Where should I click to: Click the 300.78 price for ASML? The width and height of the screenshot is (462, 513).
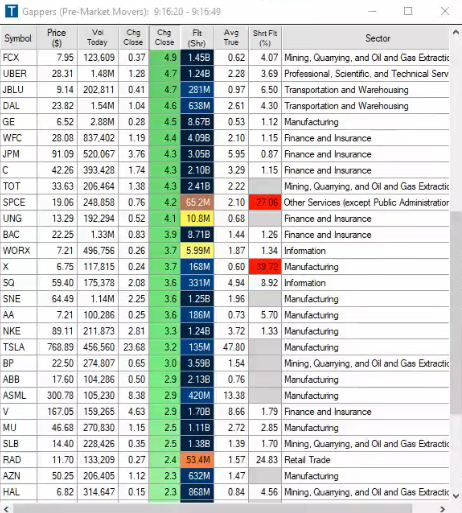click(x=57, y=395)
